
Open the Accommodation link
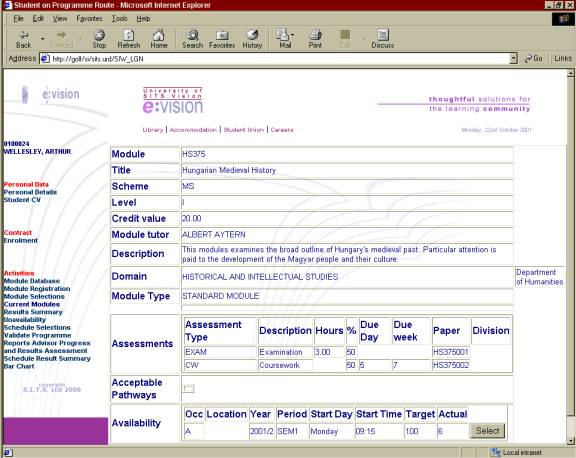(x=193, y=130)
